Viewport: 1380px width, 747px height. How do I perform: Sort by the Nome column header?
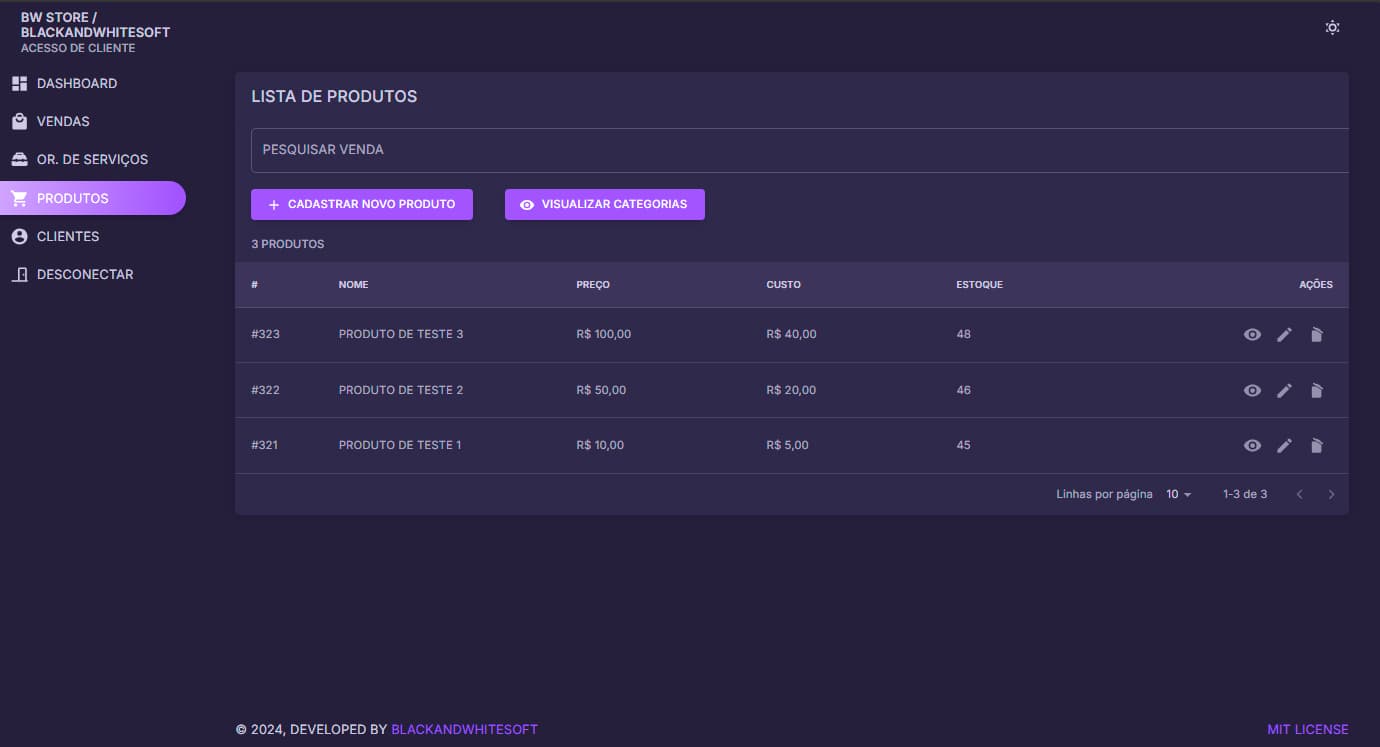(x=353, y=285)
